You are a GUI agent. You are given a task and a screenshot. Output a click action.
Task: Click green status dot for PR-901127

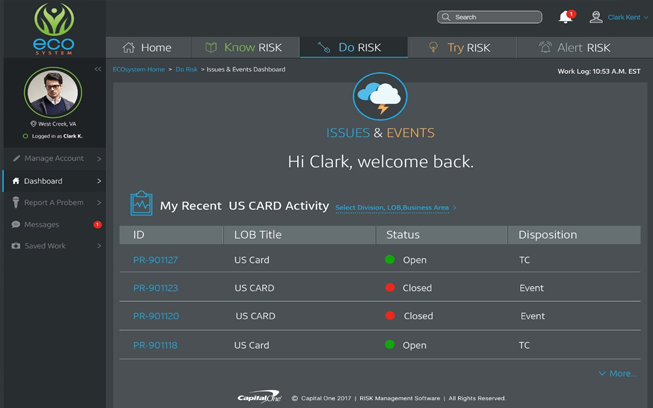pos(390,259)
